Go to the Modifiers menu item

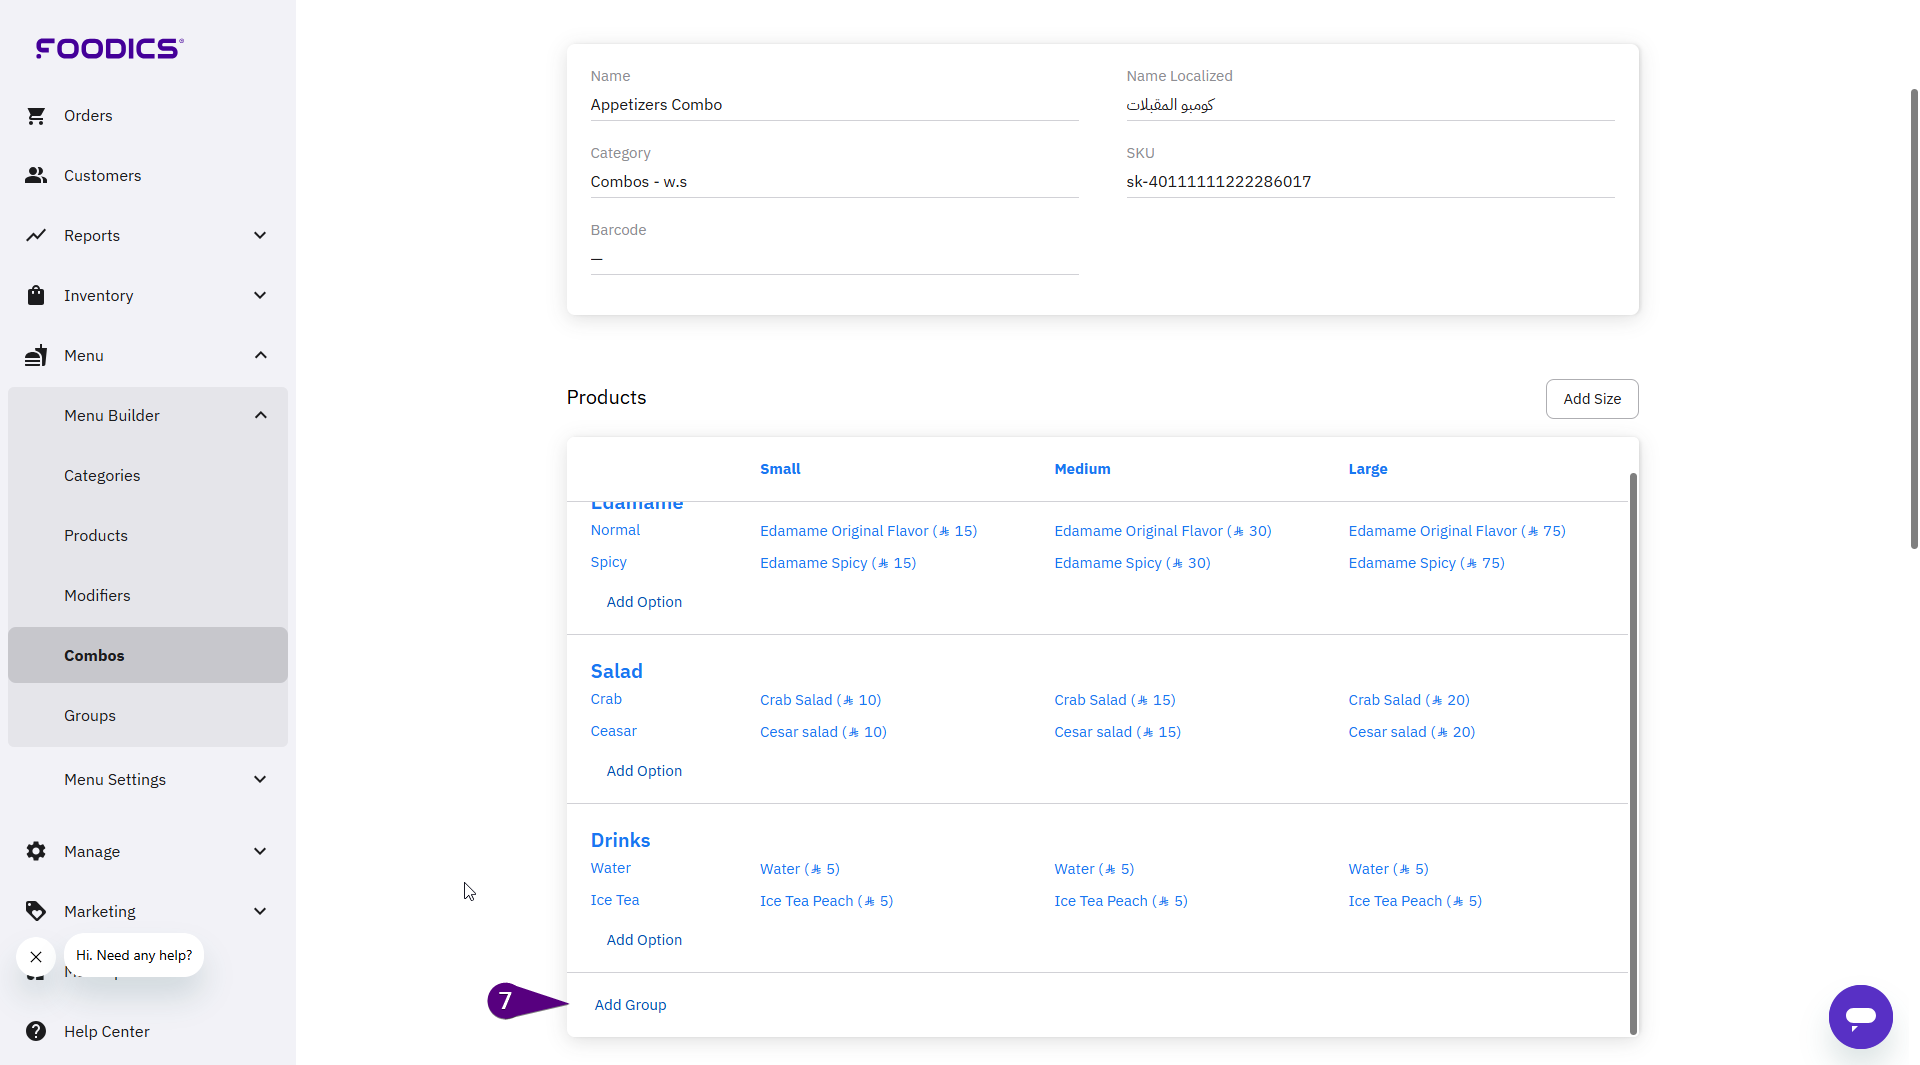[97, 596]
